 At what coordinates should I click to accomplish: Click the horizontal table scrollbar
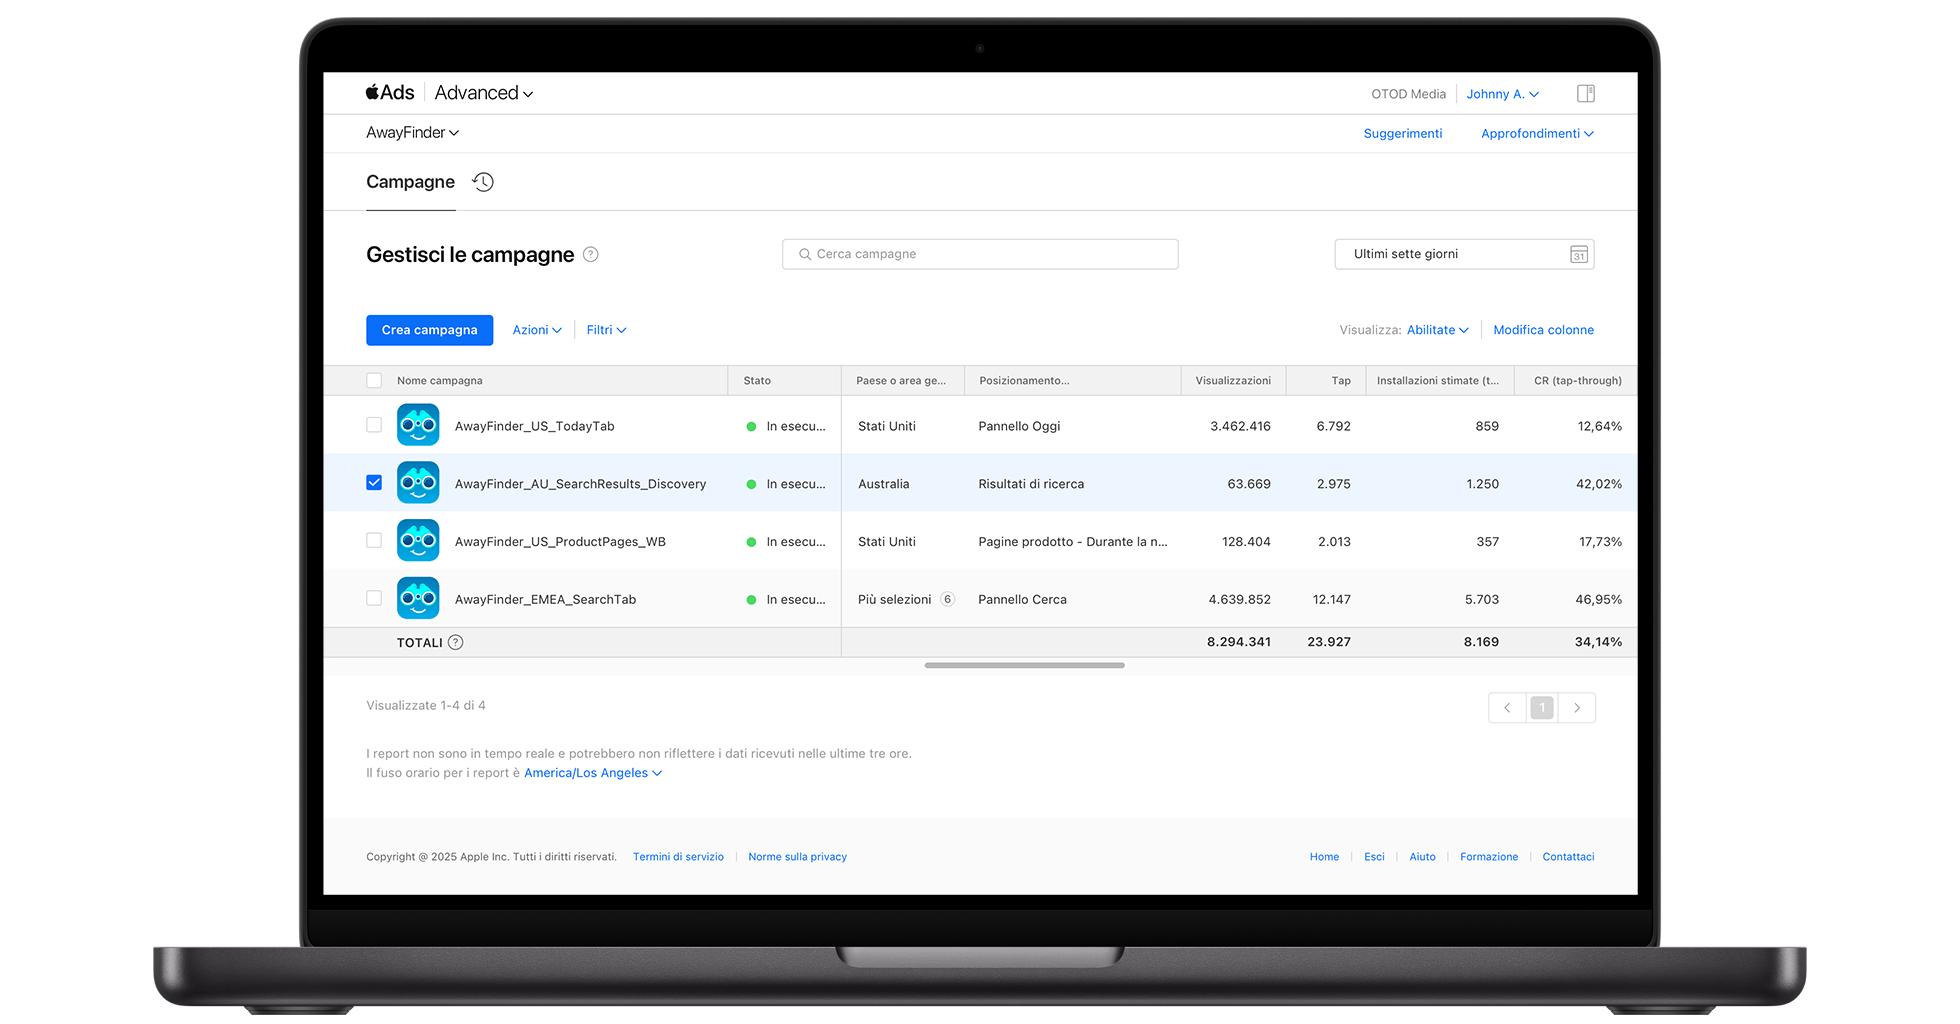tap(1024, 665)
